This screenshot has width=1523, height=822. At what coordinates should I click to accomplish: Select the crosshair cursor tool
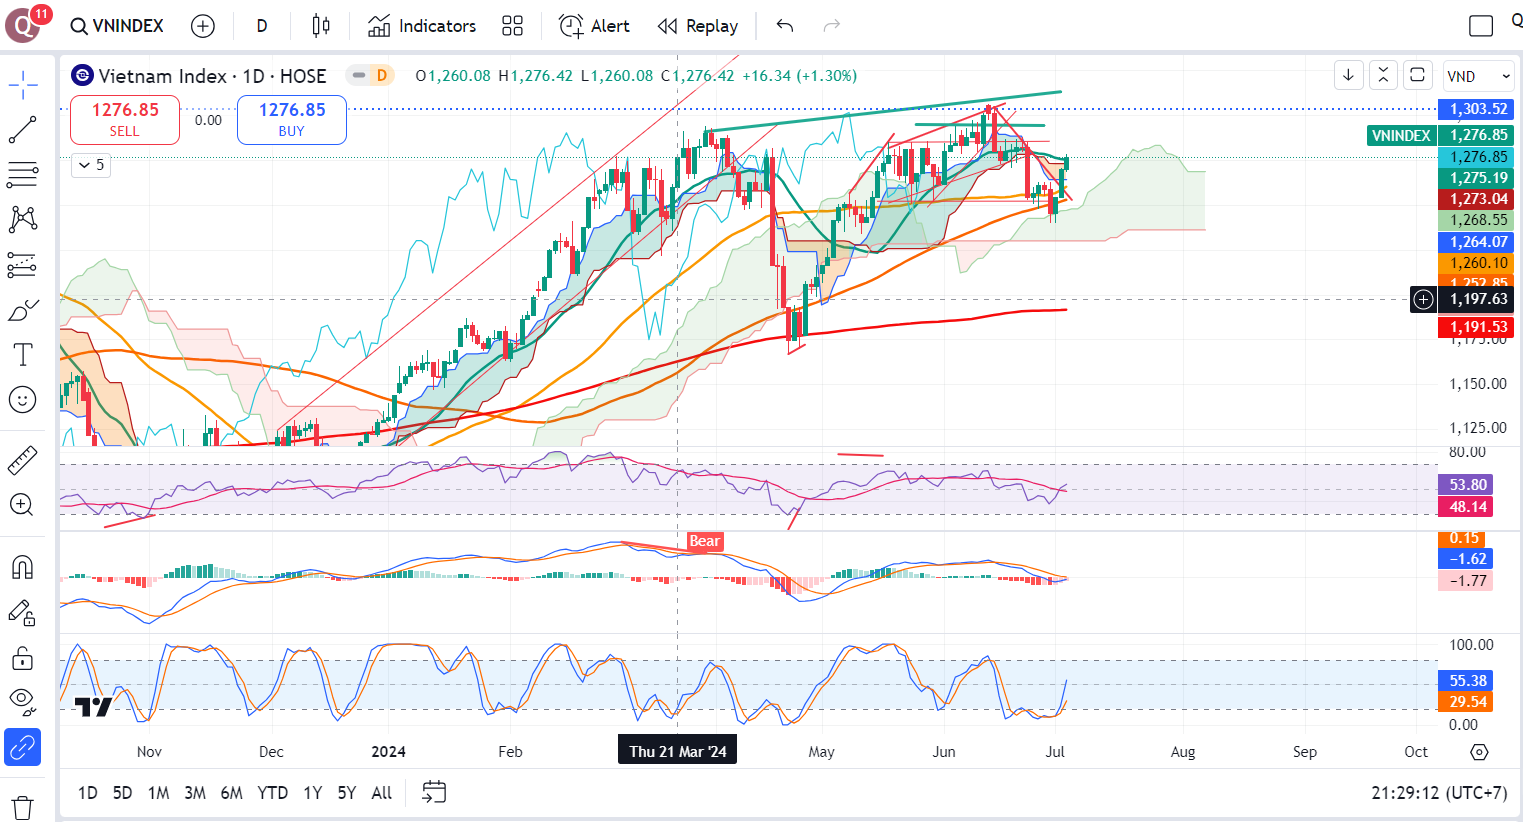22,85
